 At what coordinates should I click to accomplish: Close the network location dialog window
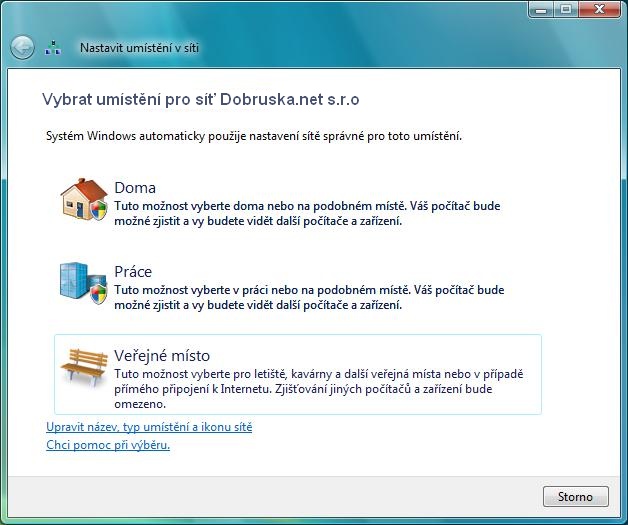[598, 9]
